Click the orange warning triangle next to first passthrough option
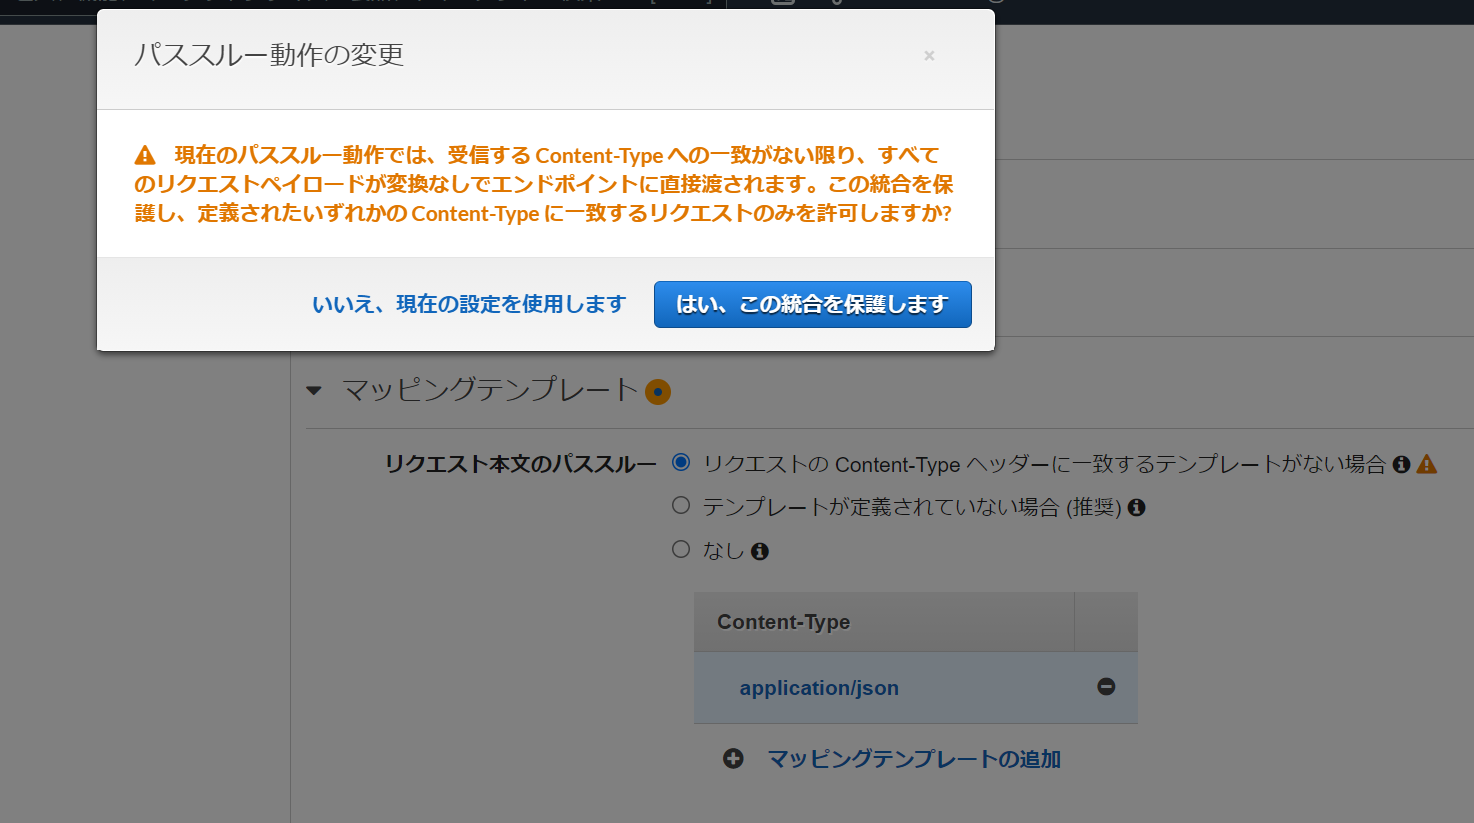The height and width of the screenshot is (823, 1474). tap(1428, 463)
